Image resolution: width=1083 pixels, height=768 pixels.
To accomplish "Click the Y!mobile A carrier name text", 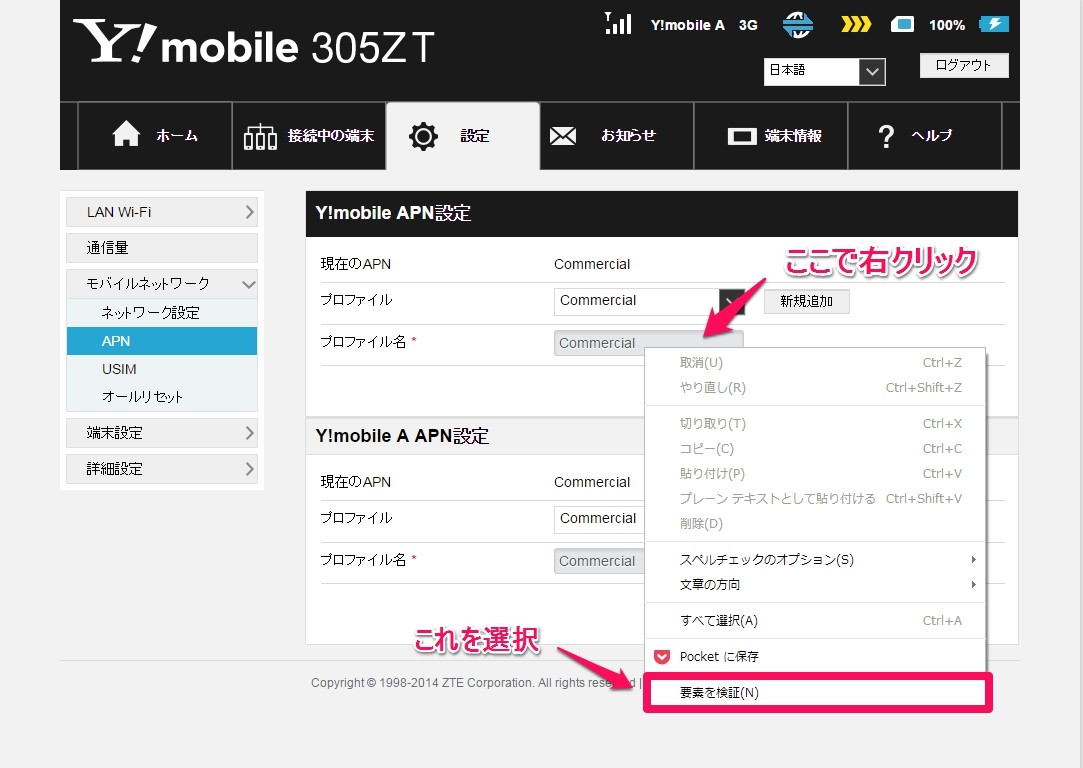I will (687, 26).
